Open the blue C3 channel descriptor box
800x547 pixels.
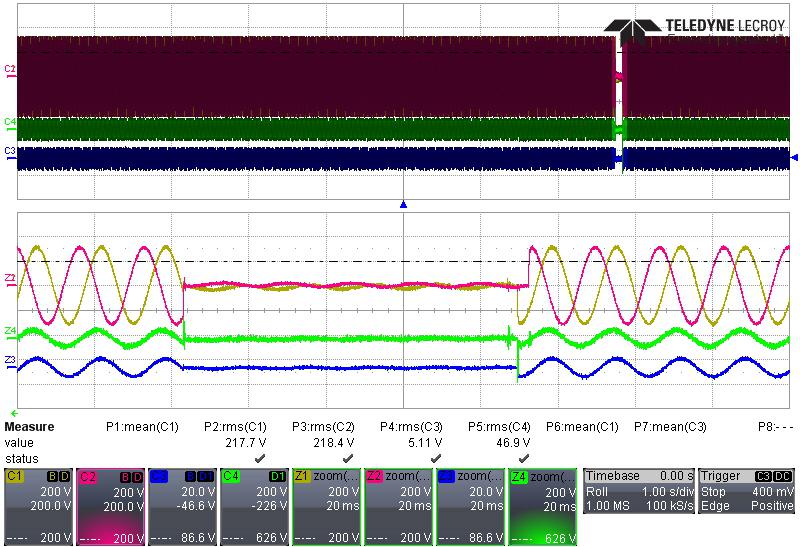tap(181, 505)
